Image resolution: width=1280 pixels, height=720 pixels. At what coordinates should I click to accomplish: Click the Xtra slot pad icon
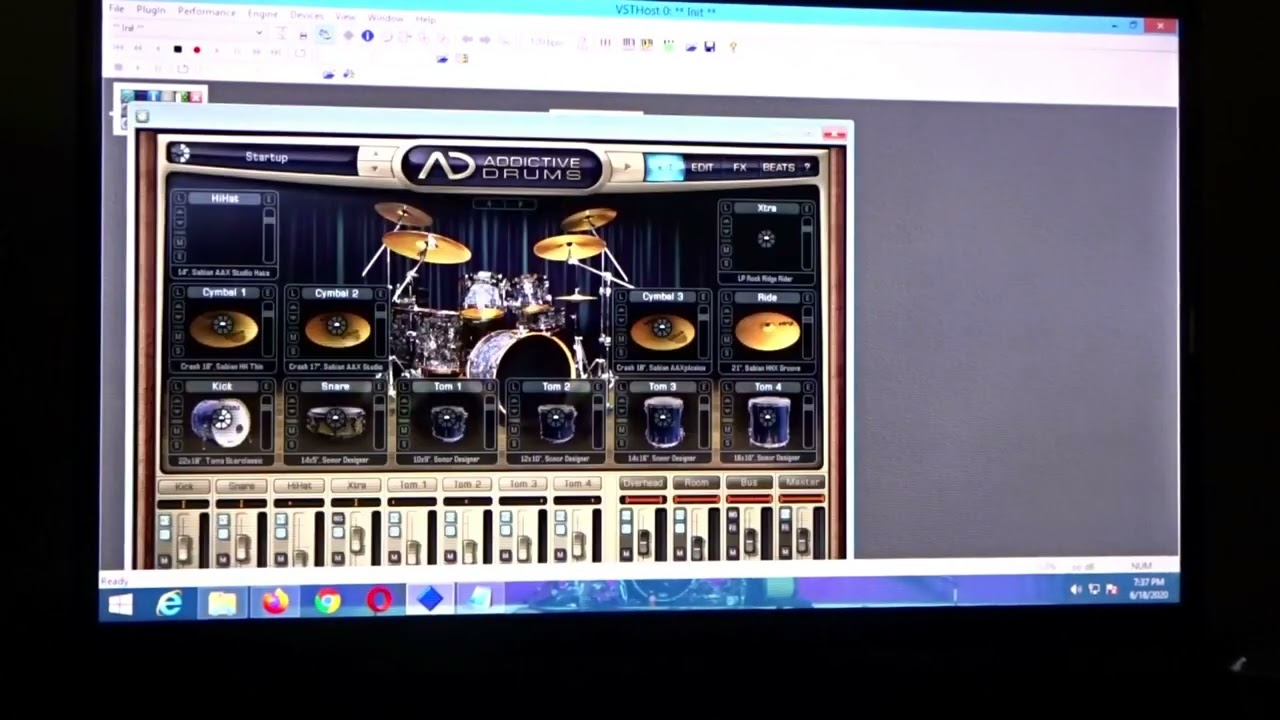(766, 239)
